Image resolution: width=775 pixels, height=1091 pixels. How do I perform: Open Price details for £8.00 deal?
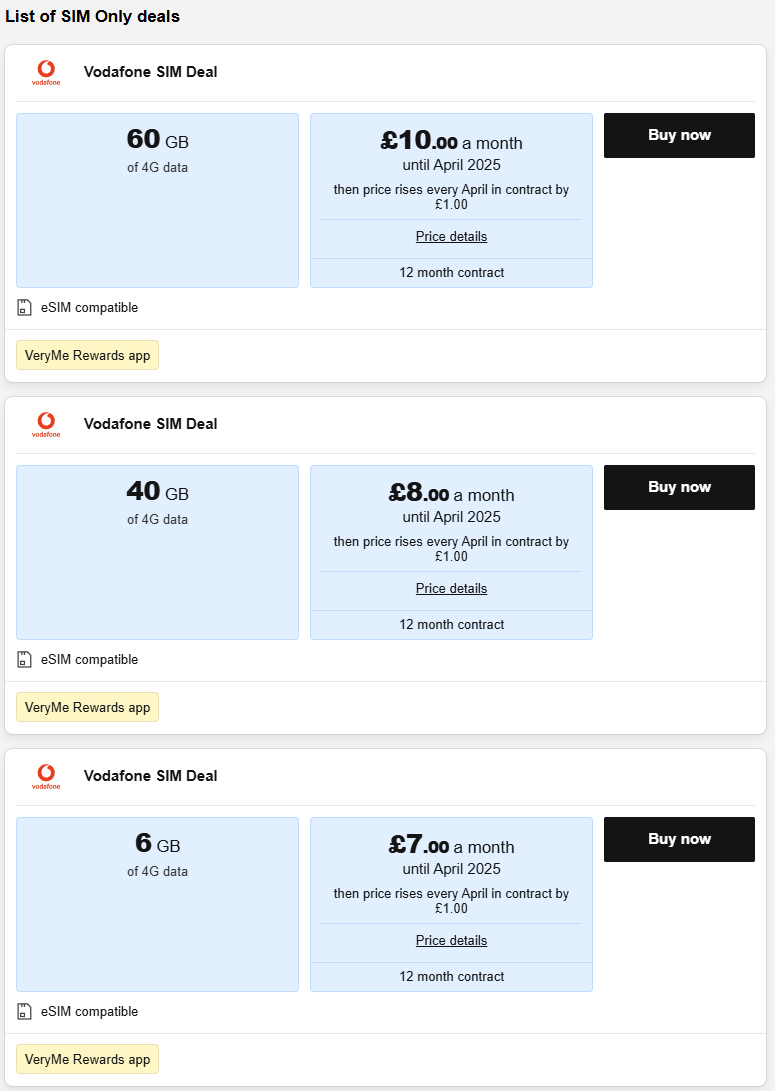(451, 589)
